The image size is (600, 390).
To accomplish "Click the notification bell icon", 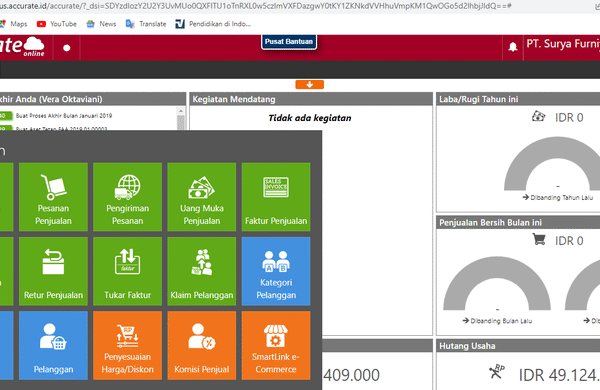I will pyautogui.click(x=513, y=47).
